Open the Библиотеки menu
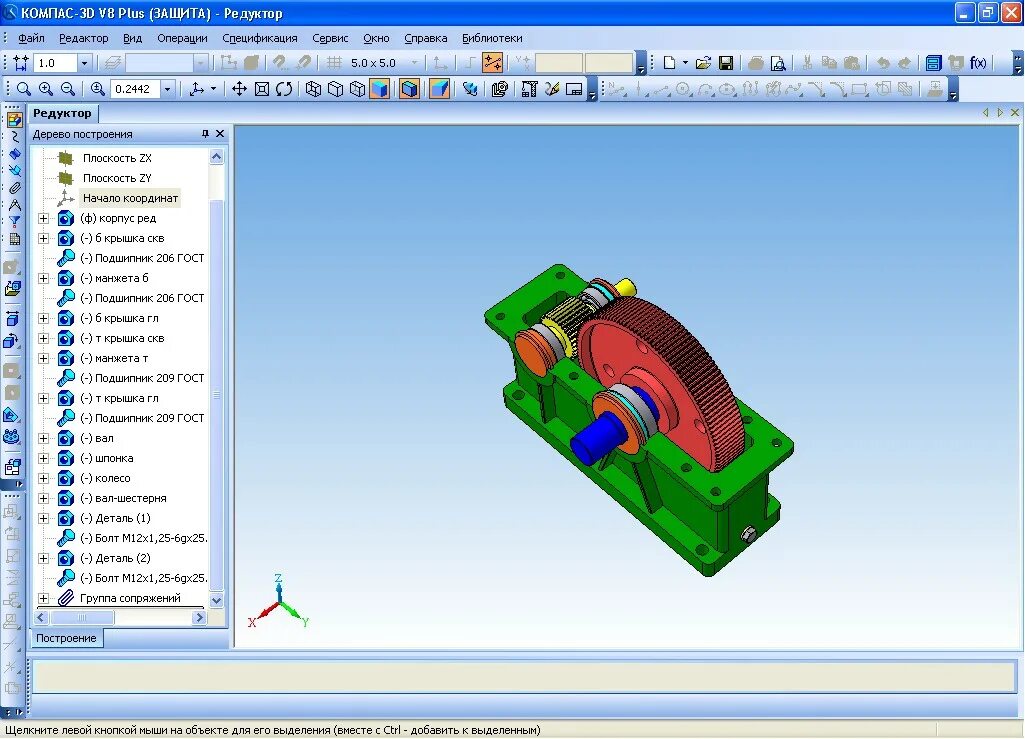 492,38
